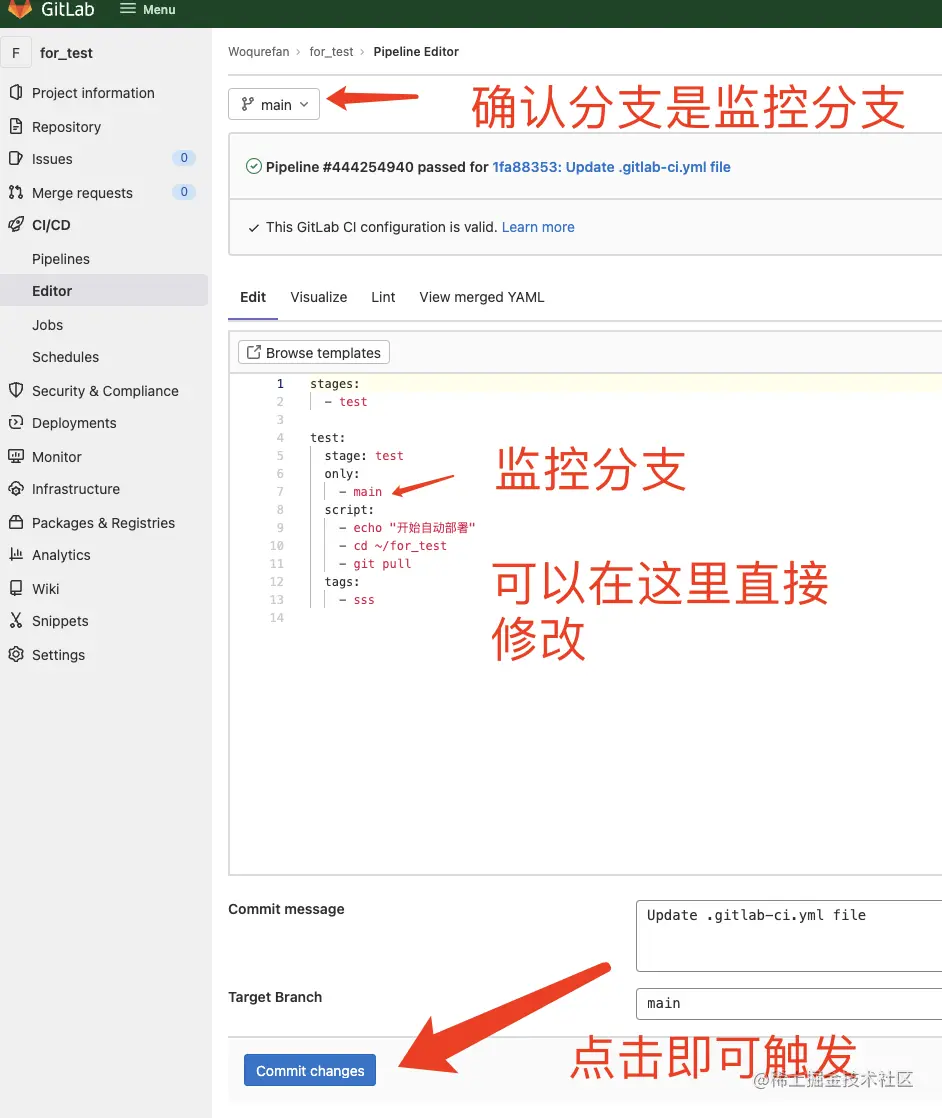Open the hamburger Menu icon
The width and height of the screenshot is (942, 1118).
pos(127,9)
